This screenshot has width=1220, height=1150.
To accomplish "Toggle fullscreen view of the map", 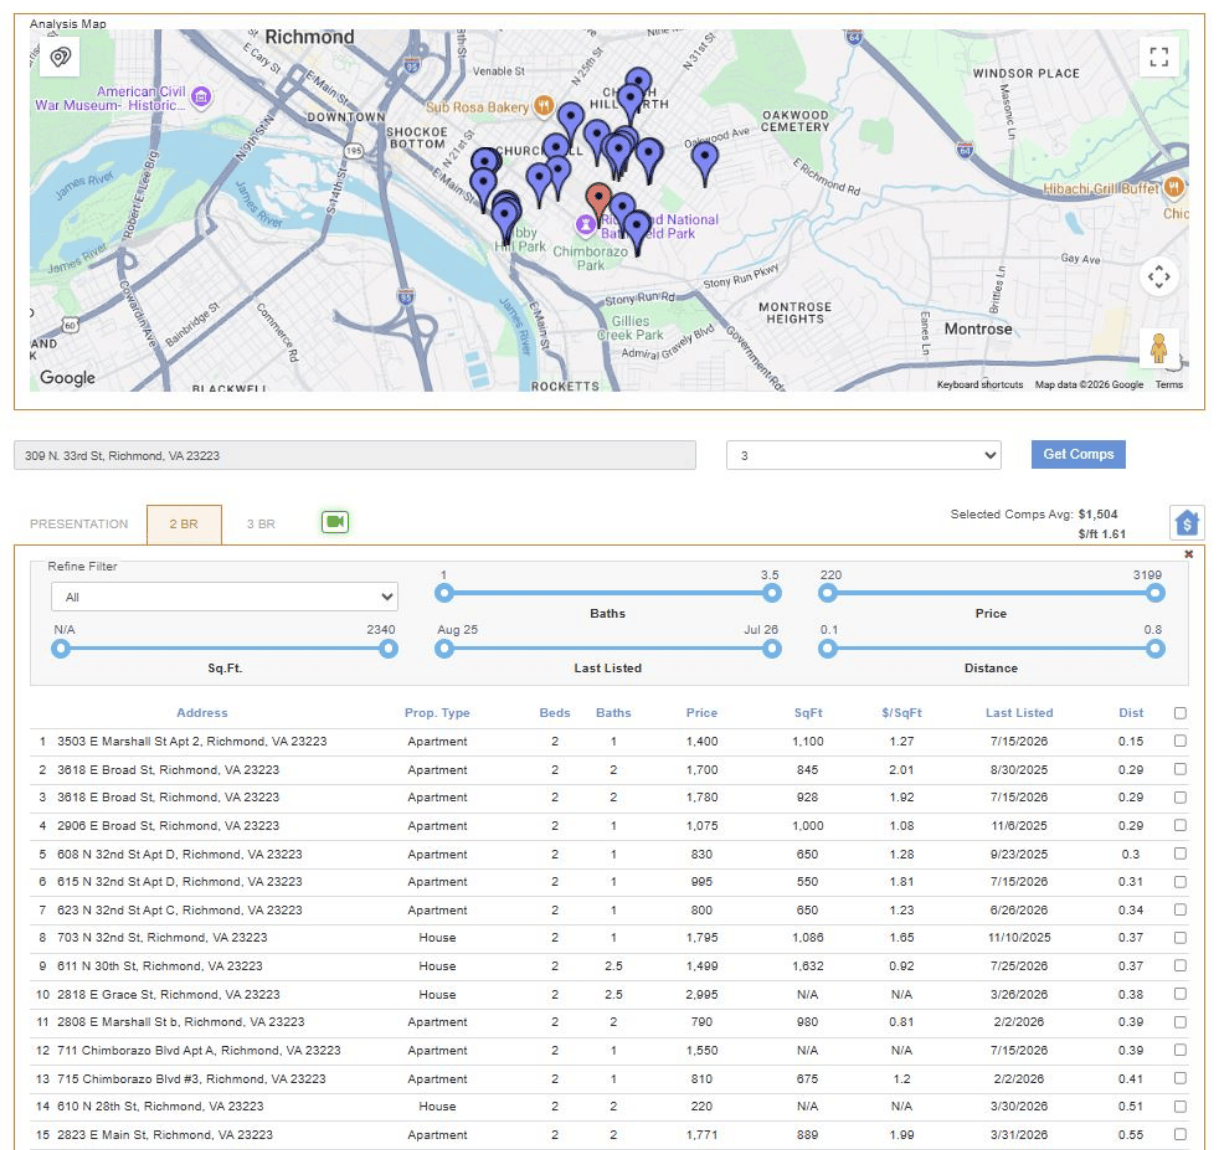I will point(1158,57).
